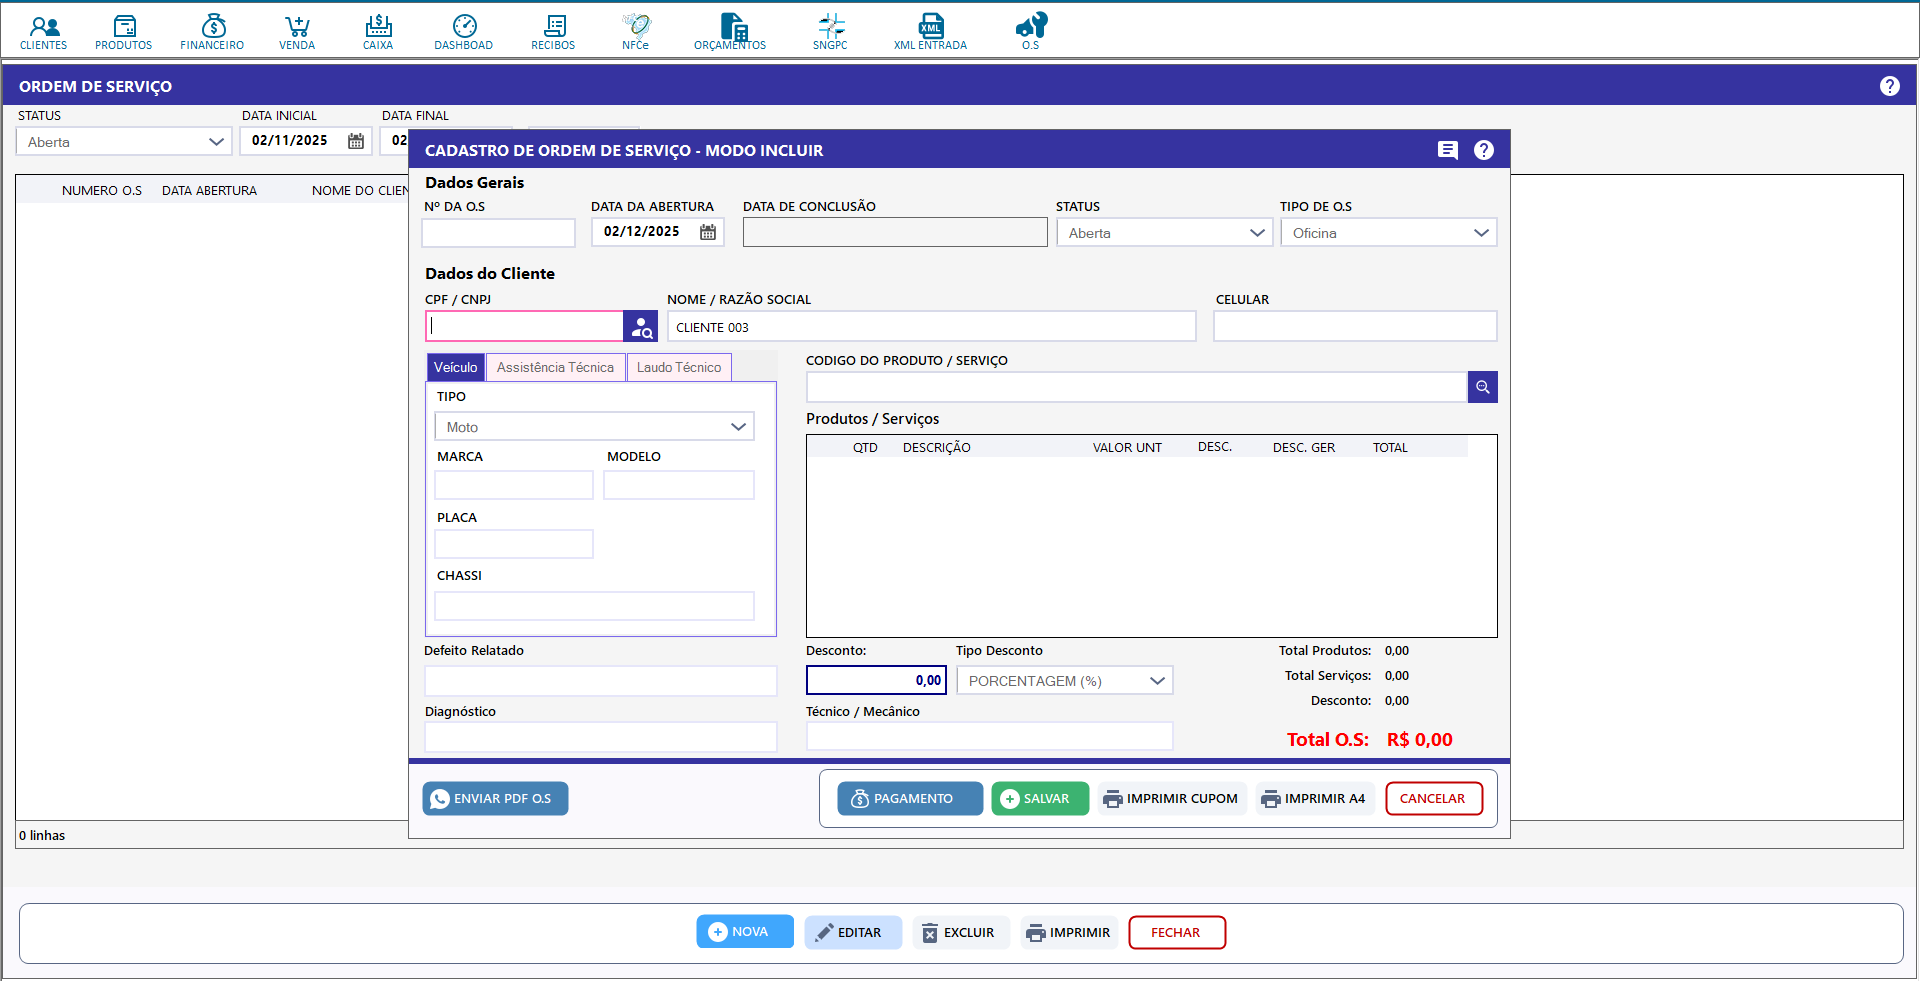Image resolution: width=1920 pixels, height=981 pixels.
Task: Click the customer search icon beside CPF/CNPJ
Action: click(x=641, y=327)
